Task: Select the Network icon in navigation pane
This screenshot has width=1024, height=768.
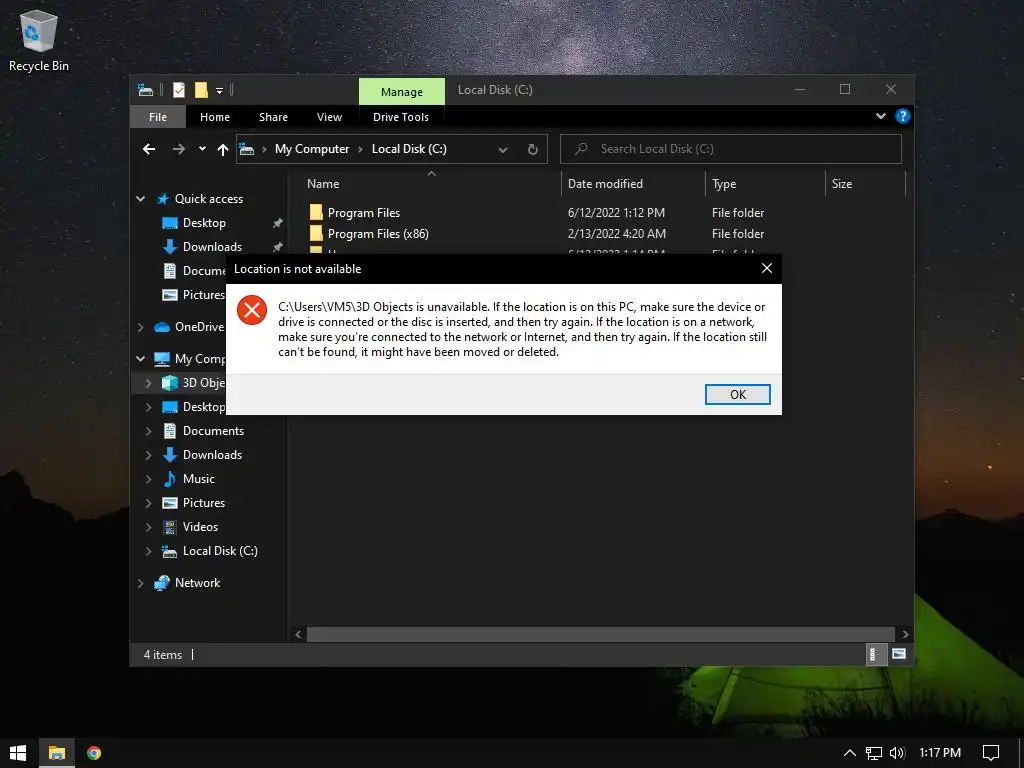Action: [x=162, y=583]
